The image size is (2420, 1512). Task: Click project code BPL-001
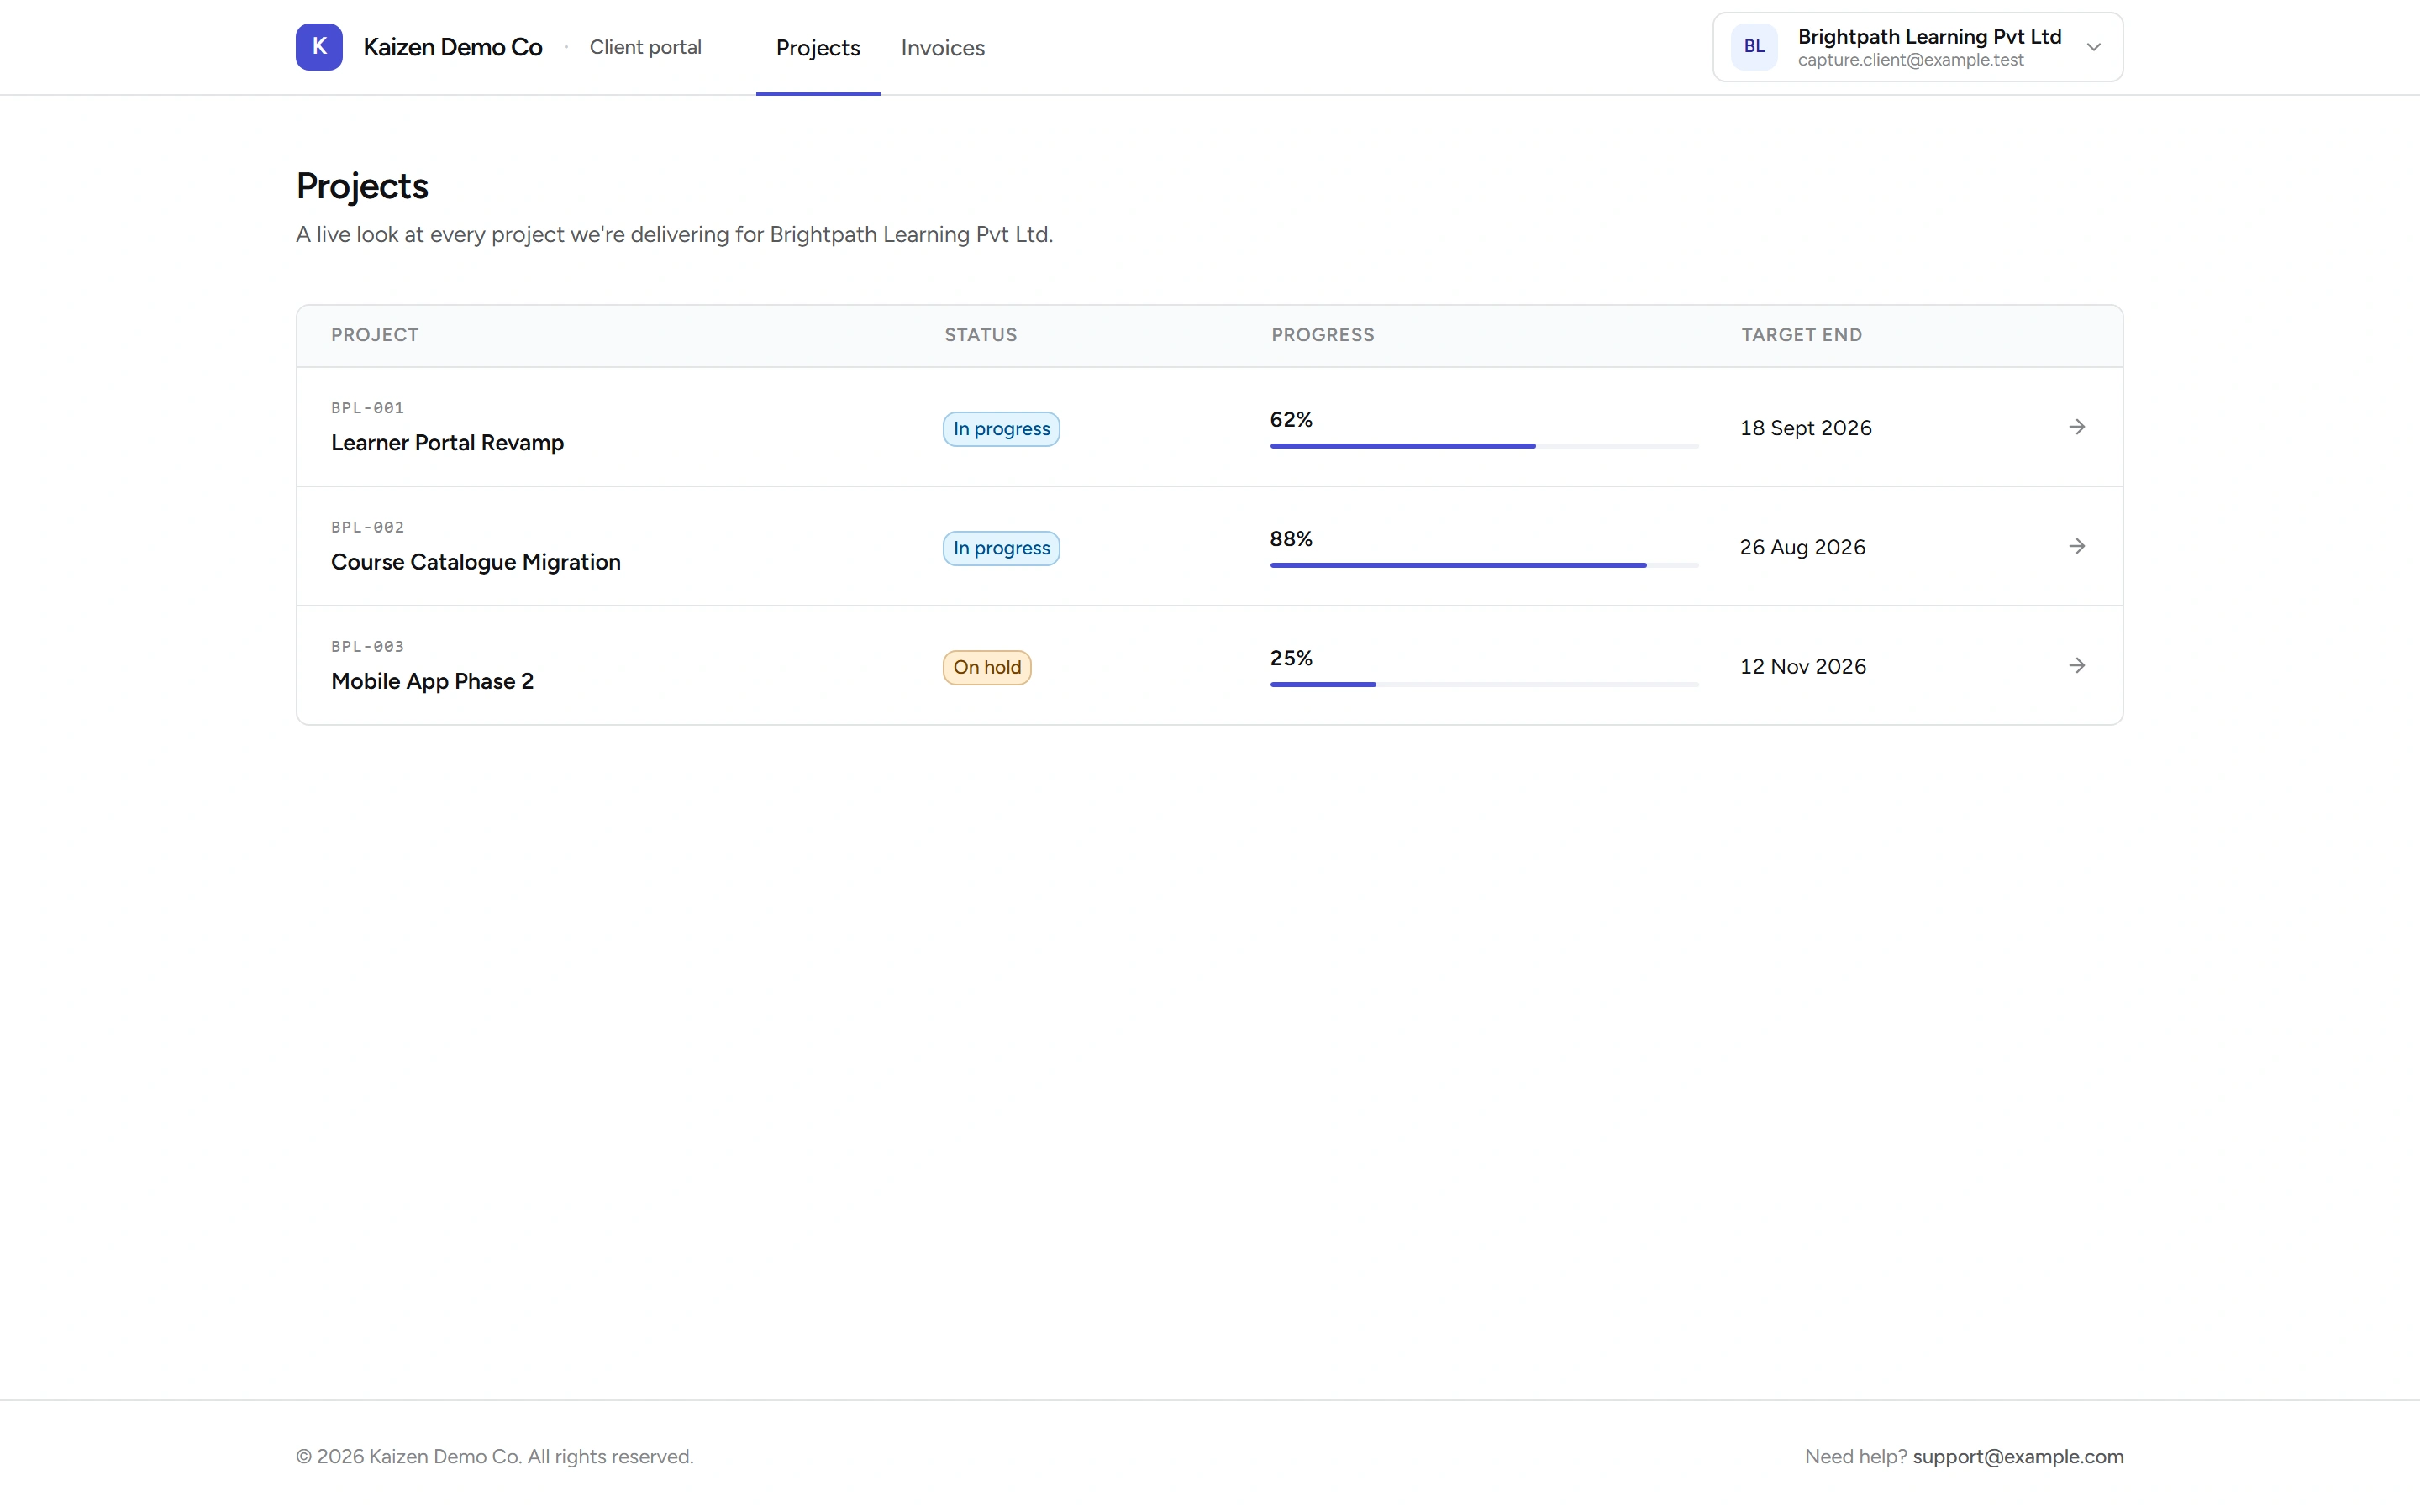pos(367,408)
